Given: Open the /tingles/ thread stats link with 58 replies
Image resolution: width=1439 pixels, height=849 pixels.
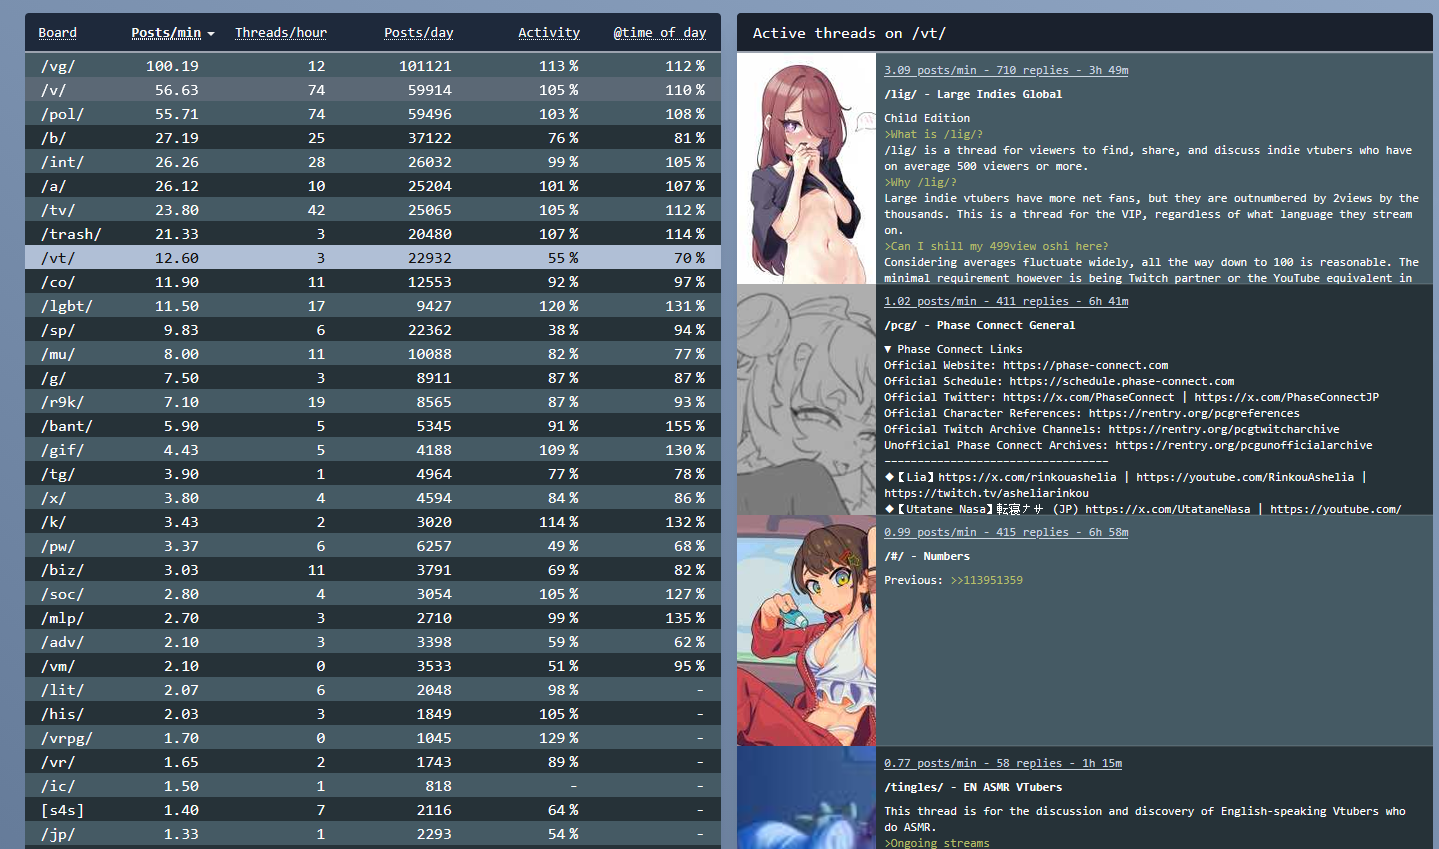Looking at the screenshot, I should pyautogui.click(x=1003, y=763).
